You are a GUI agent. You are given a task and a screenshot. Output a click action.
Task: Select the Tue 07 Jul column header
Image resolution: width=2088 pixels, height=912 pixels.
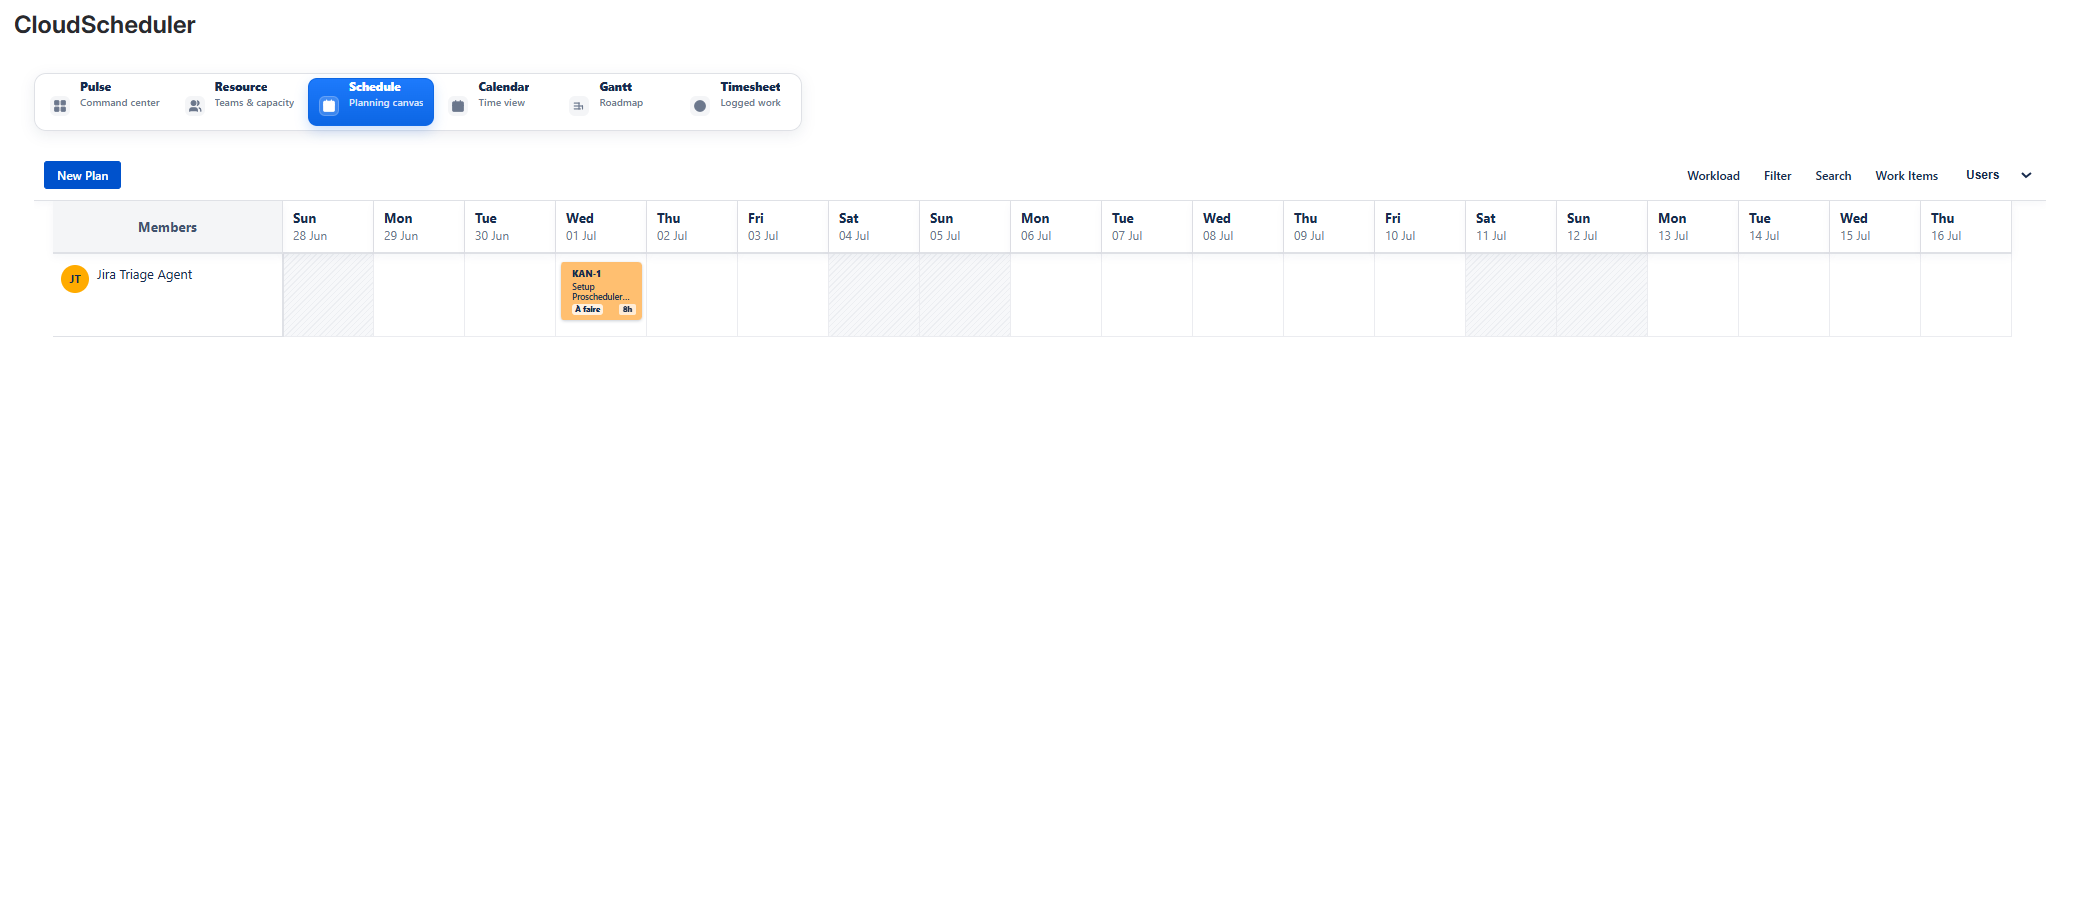pyautogui.click(x=1147, y=227)
